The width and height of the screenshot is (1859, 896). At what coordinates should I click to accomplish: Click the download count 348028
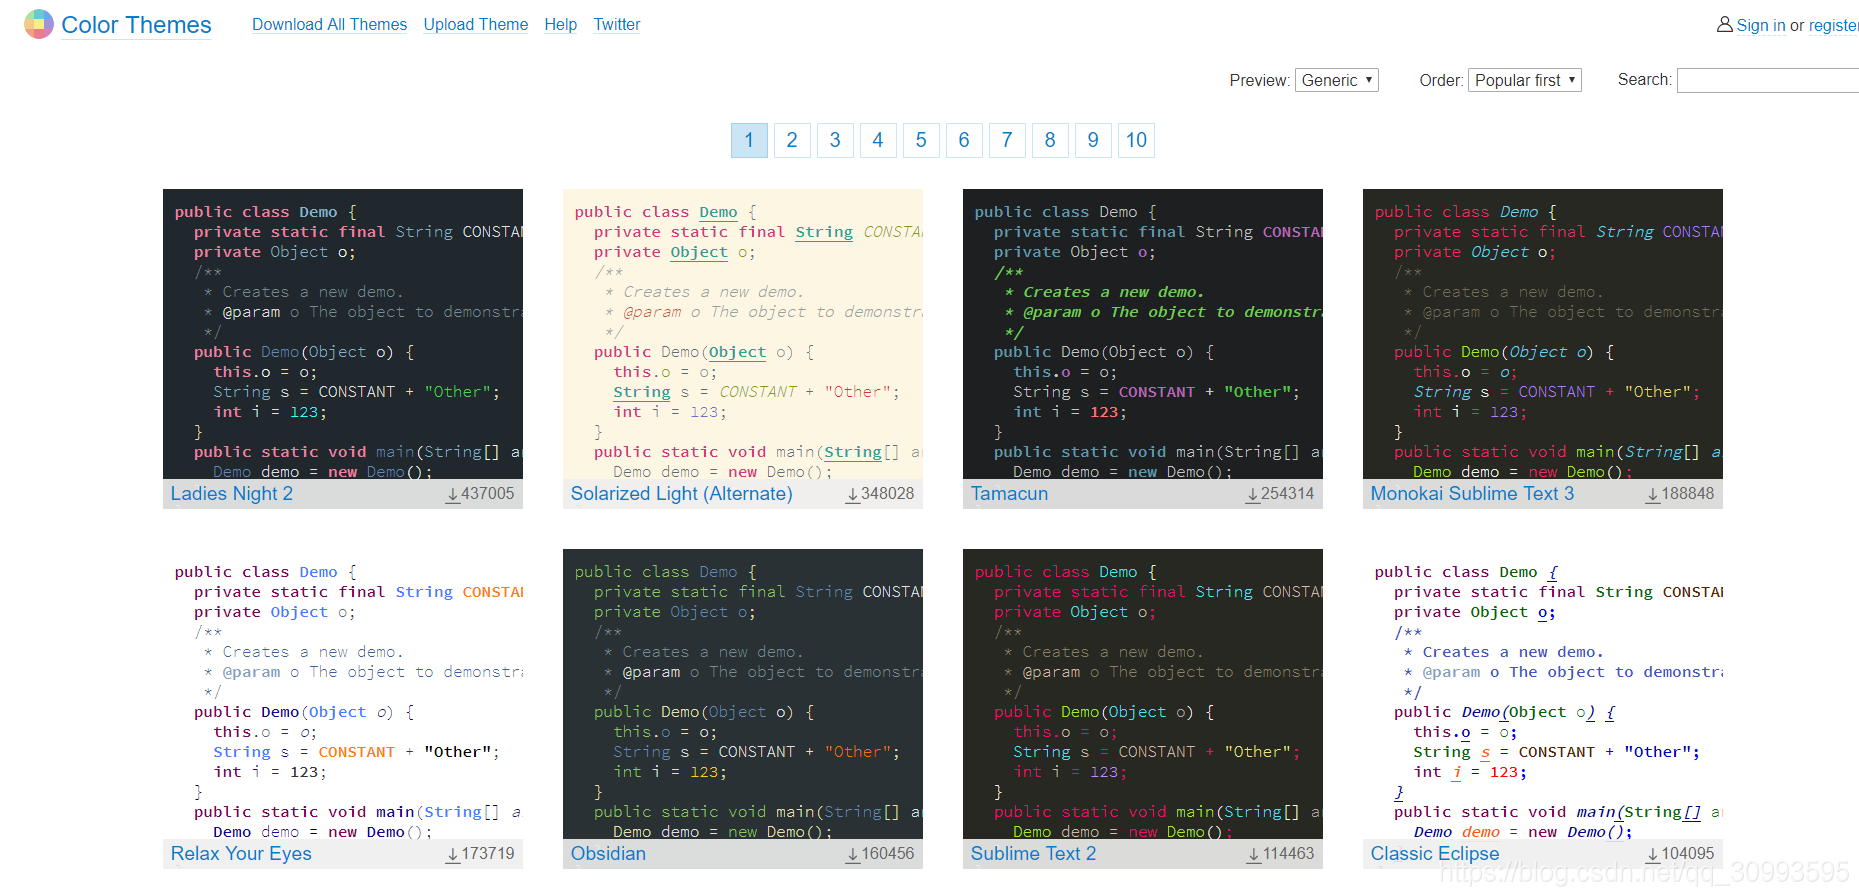(x=888, y=494)
